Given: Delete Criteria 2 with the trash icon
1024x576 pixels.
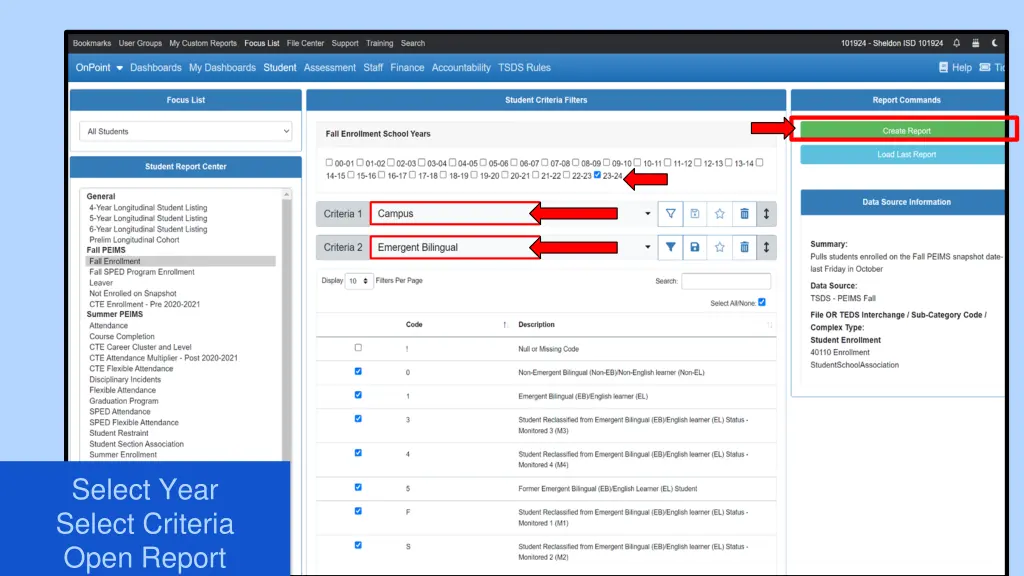Looking at the screenshot, I should tap(744, 248).
